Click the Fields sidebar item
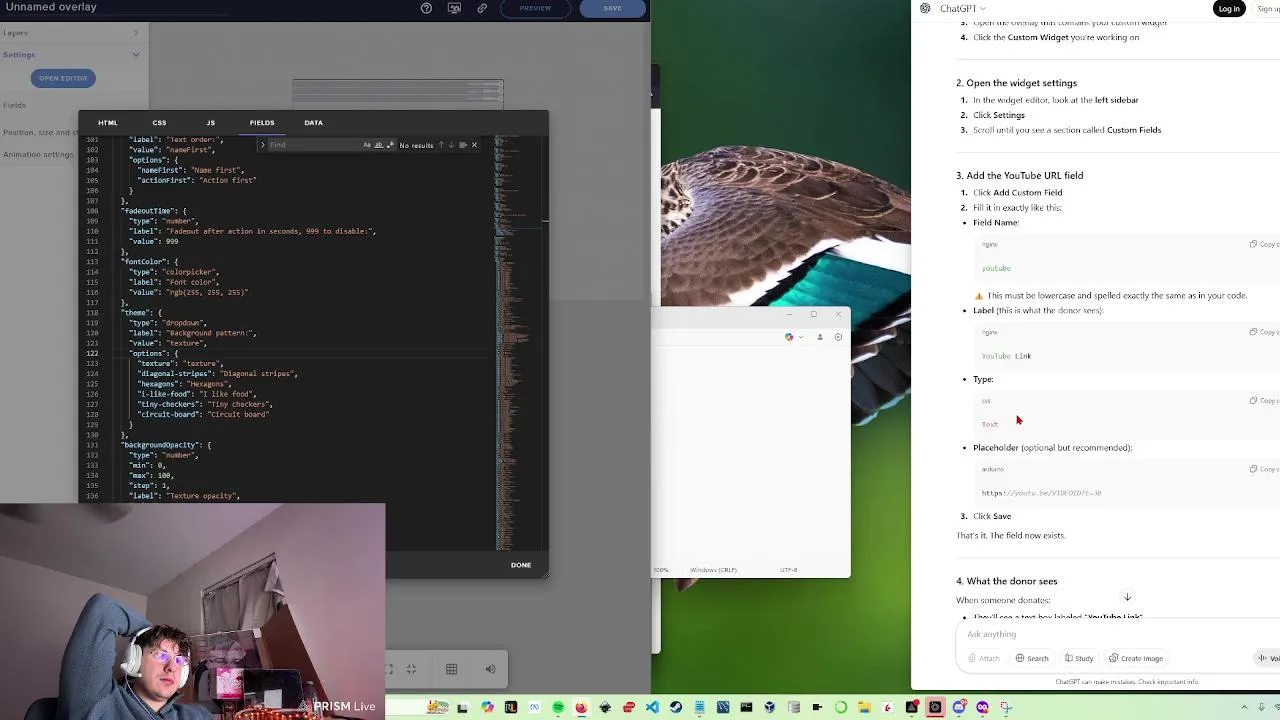Viewport: 1280px width, 720px height. click(x=14, y=105)
